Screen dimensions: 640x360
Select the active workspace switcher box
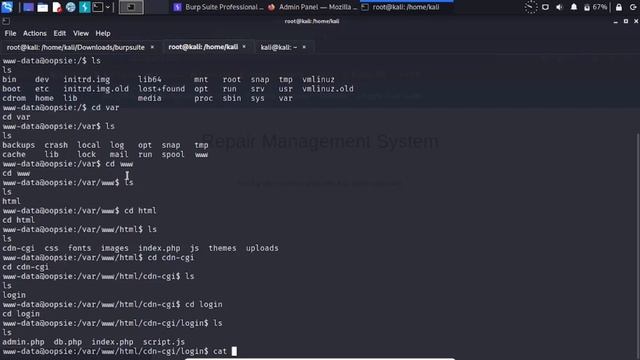click(x=131, y=7)
